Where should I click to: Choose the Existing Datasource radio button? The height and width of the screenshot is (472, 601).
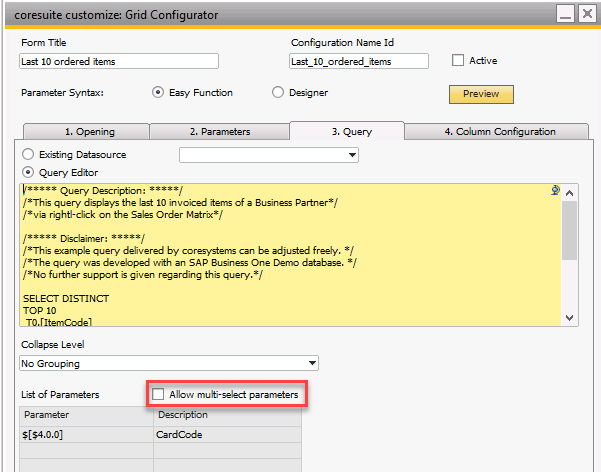coord(28,155)
